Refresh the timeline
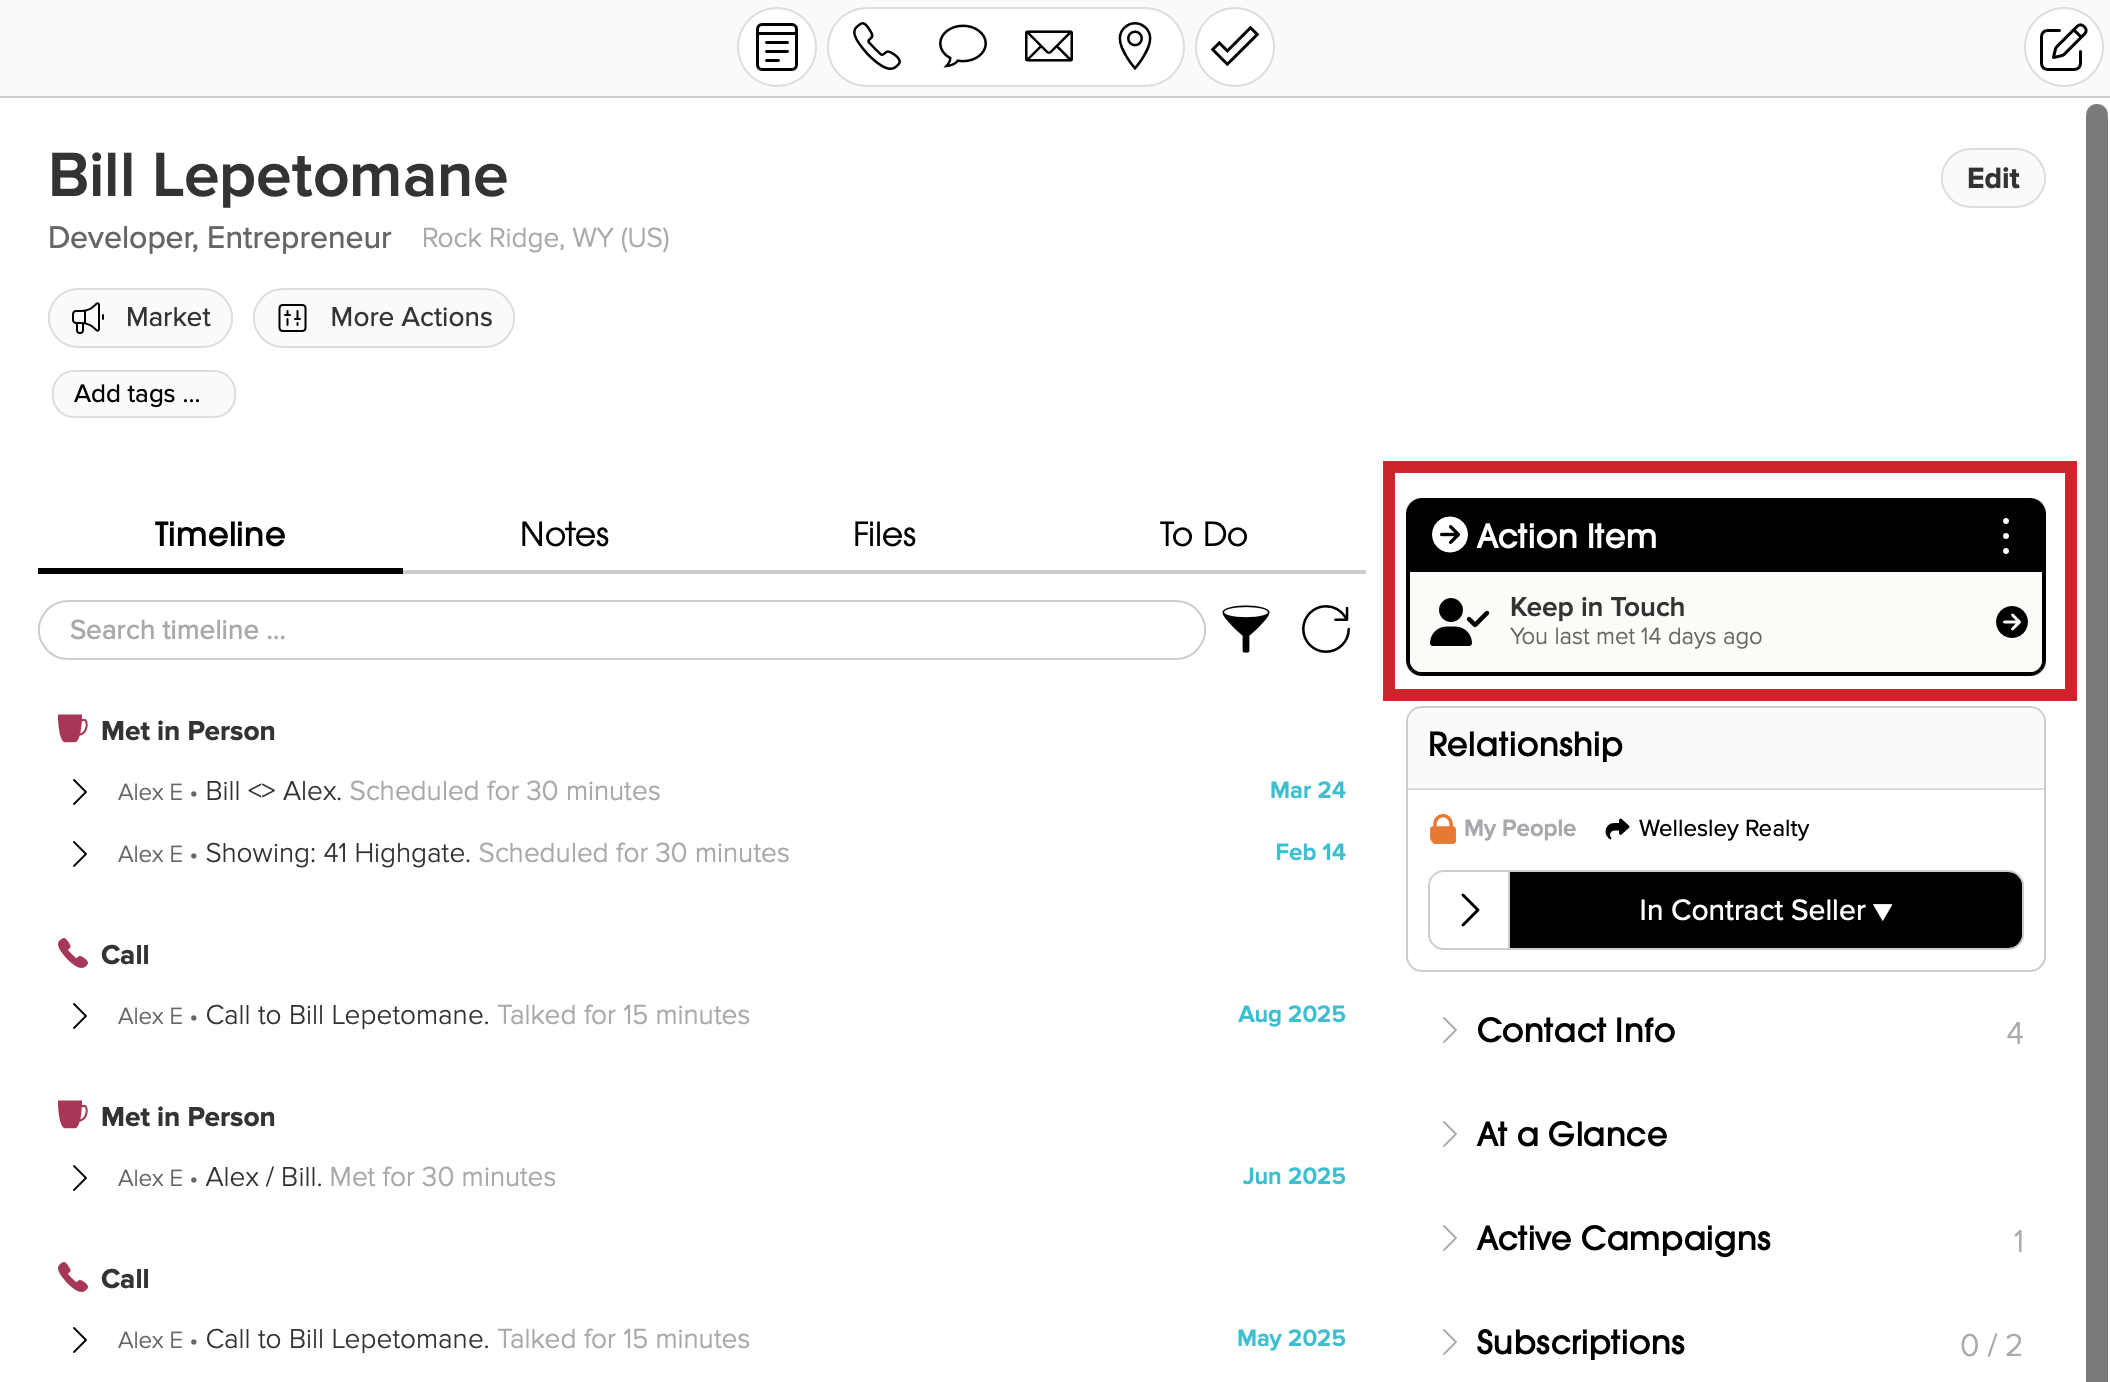 click(1326, 629)
